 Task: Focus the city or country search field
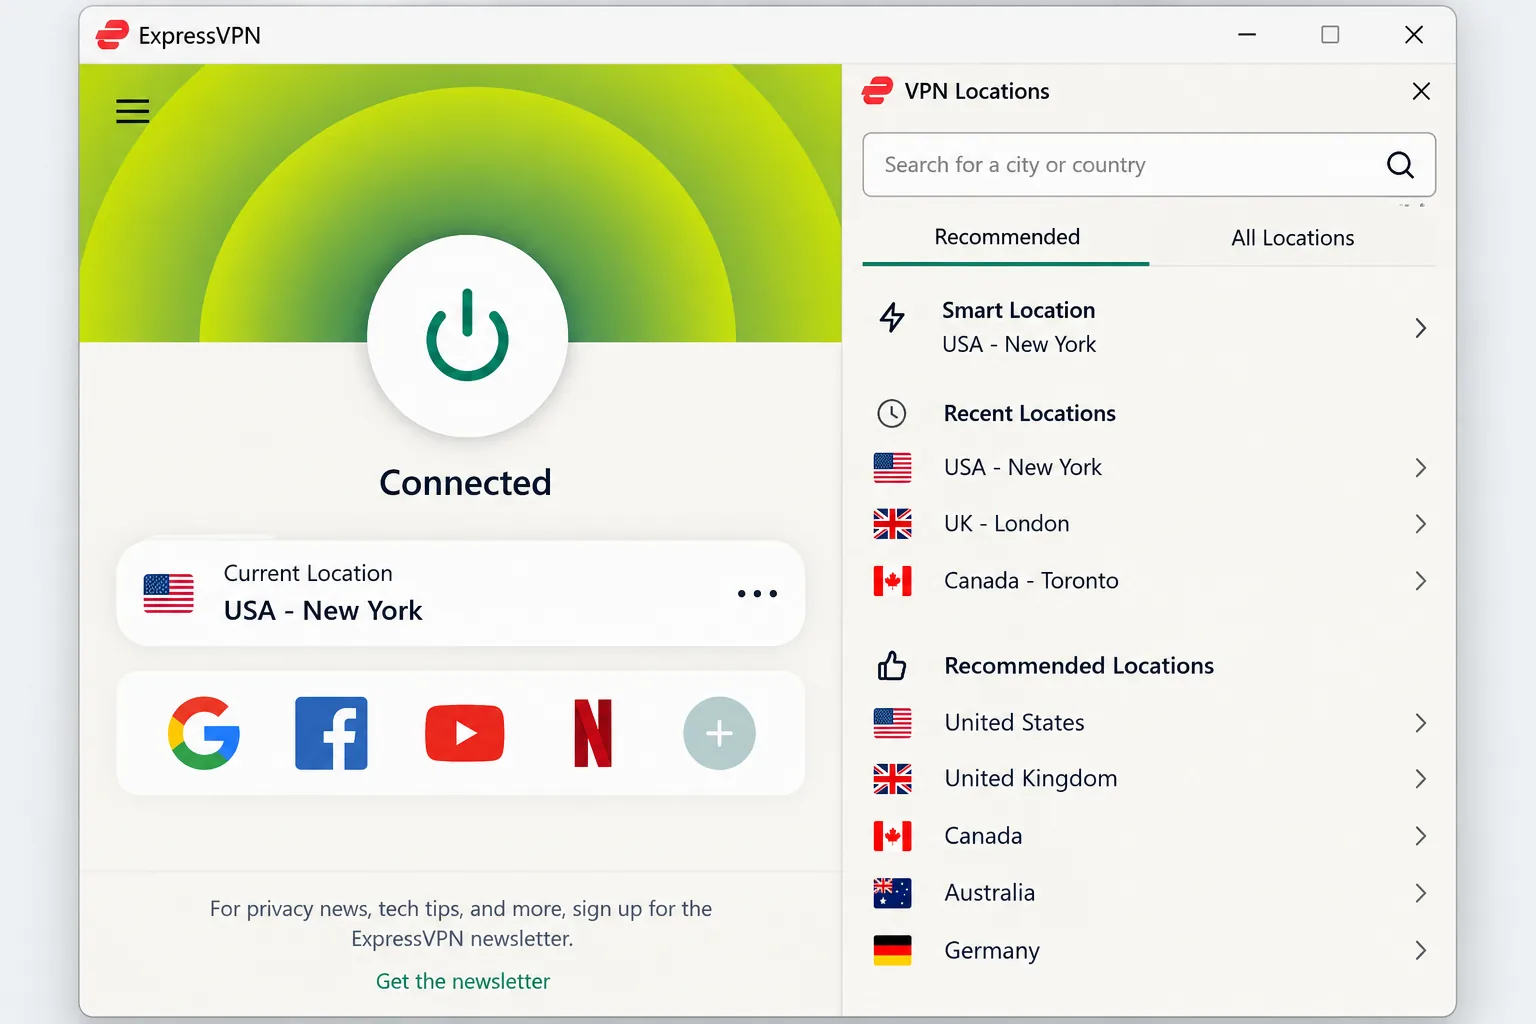coord(1149,165)
